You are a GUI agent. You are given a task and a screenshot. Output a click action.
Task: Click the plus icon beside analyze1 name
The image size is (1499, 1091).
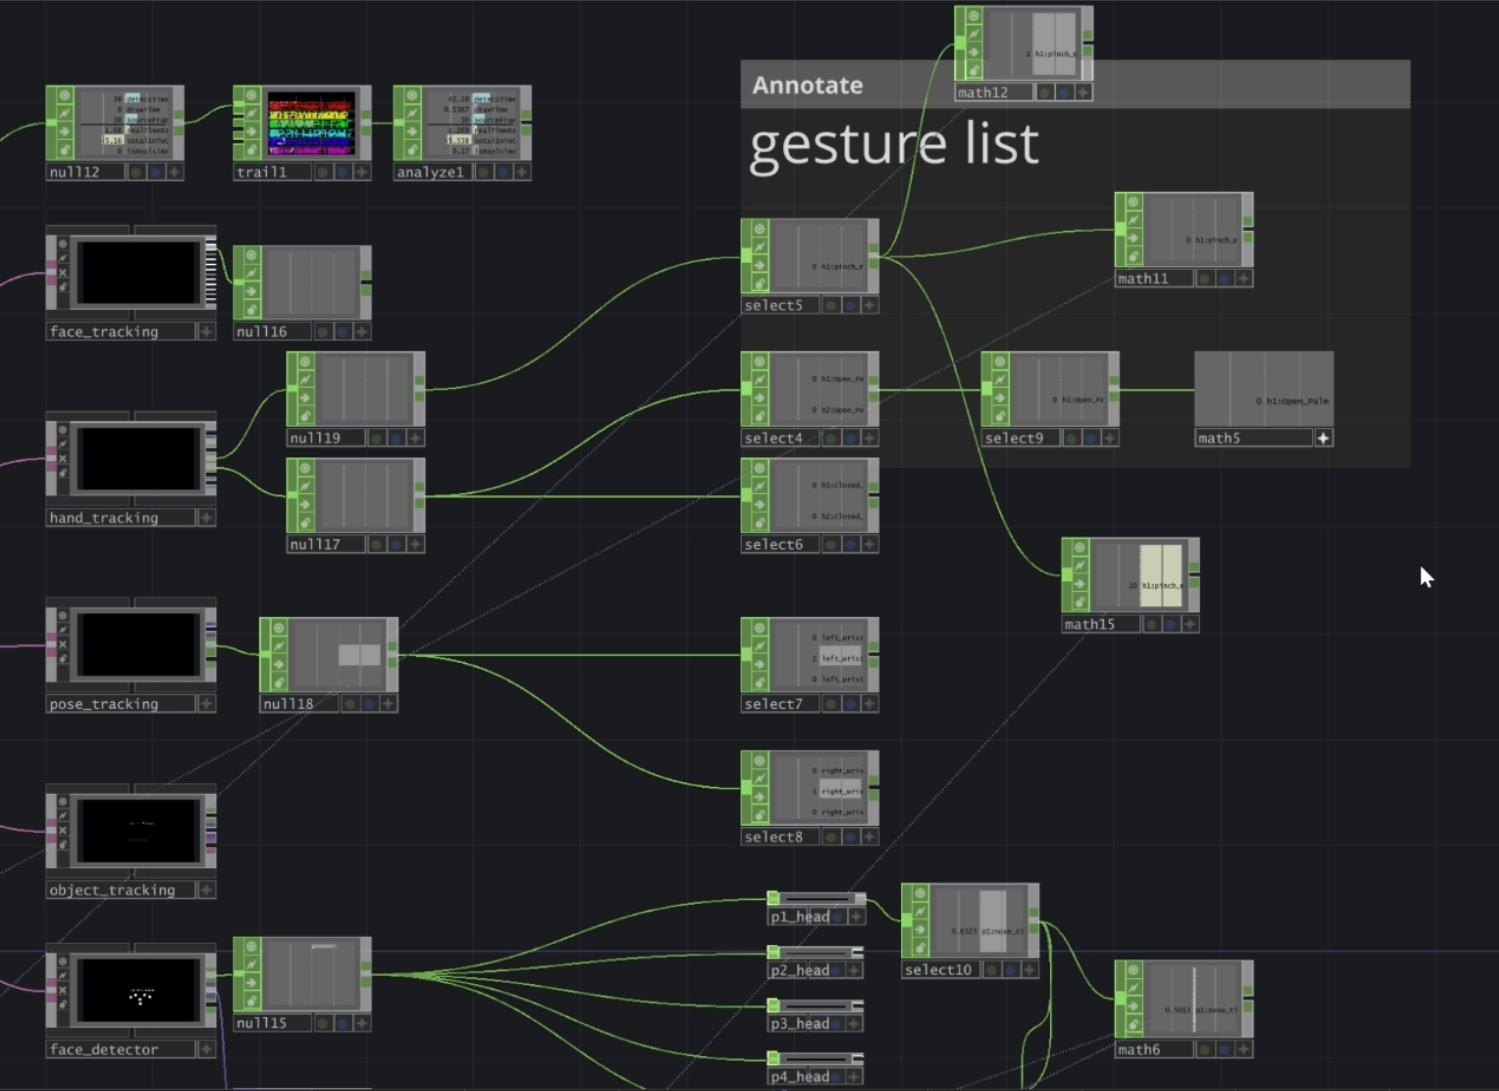[520, 171]
